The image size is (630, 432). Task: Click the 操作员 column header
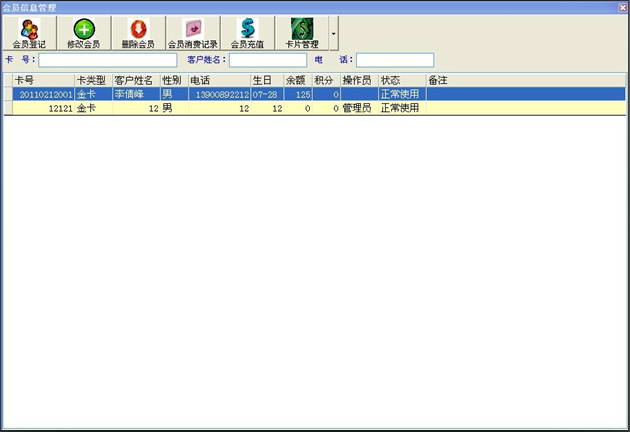(x=360, y=80)
